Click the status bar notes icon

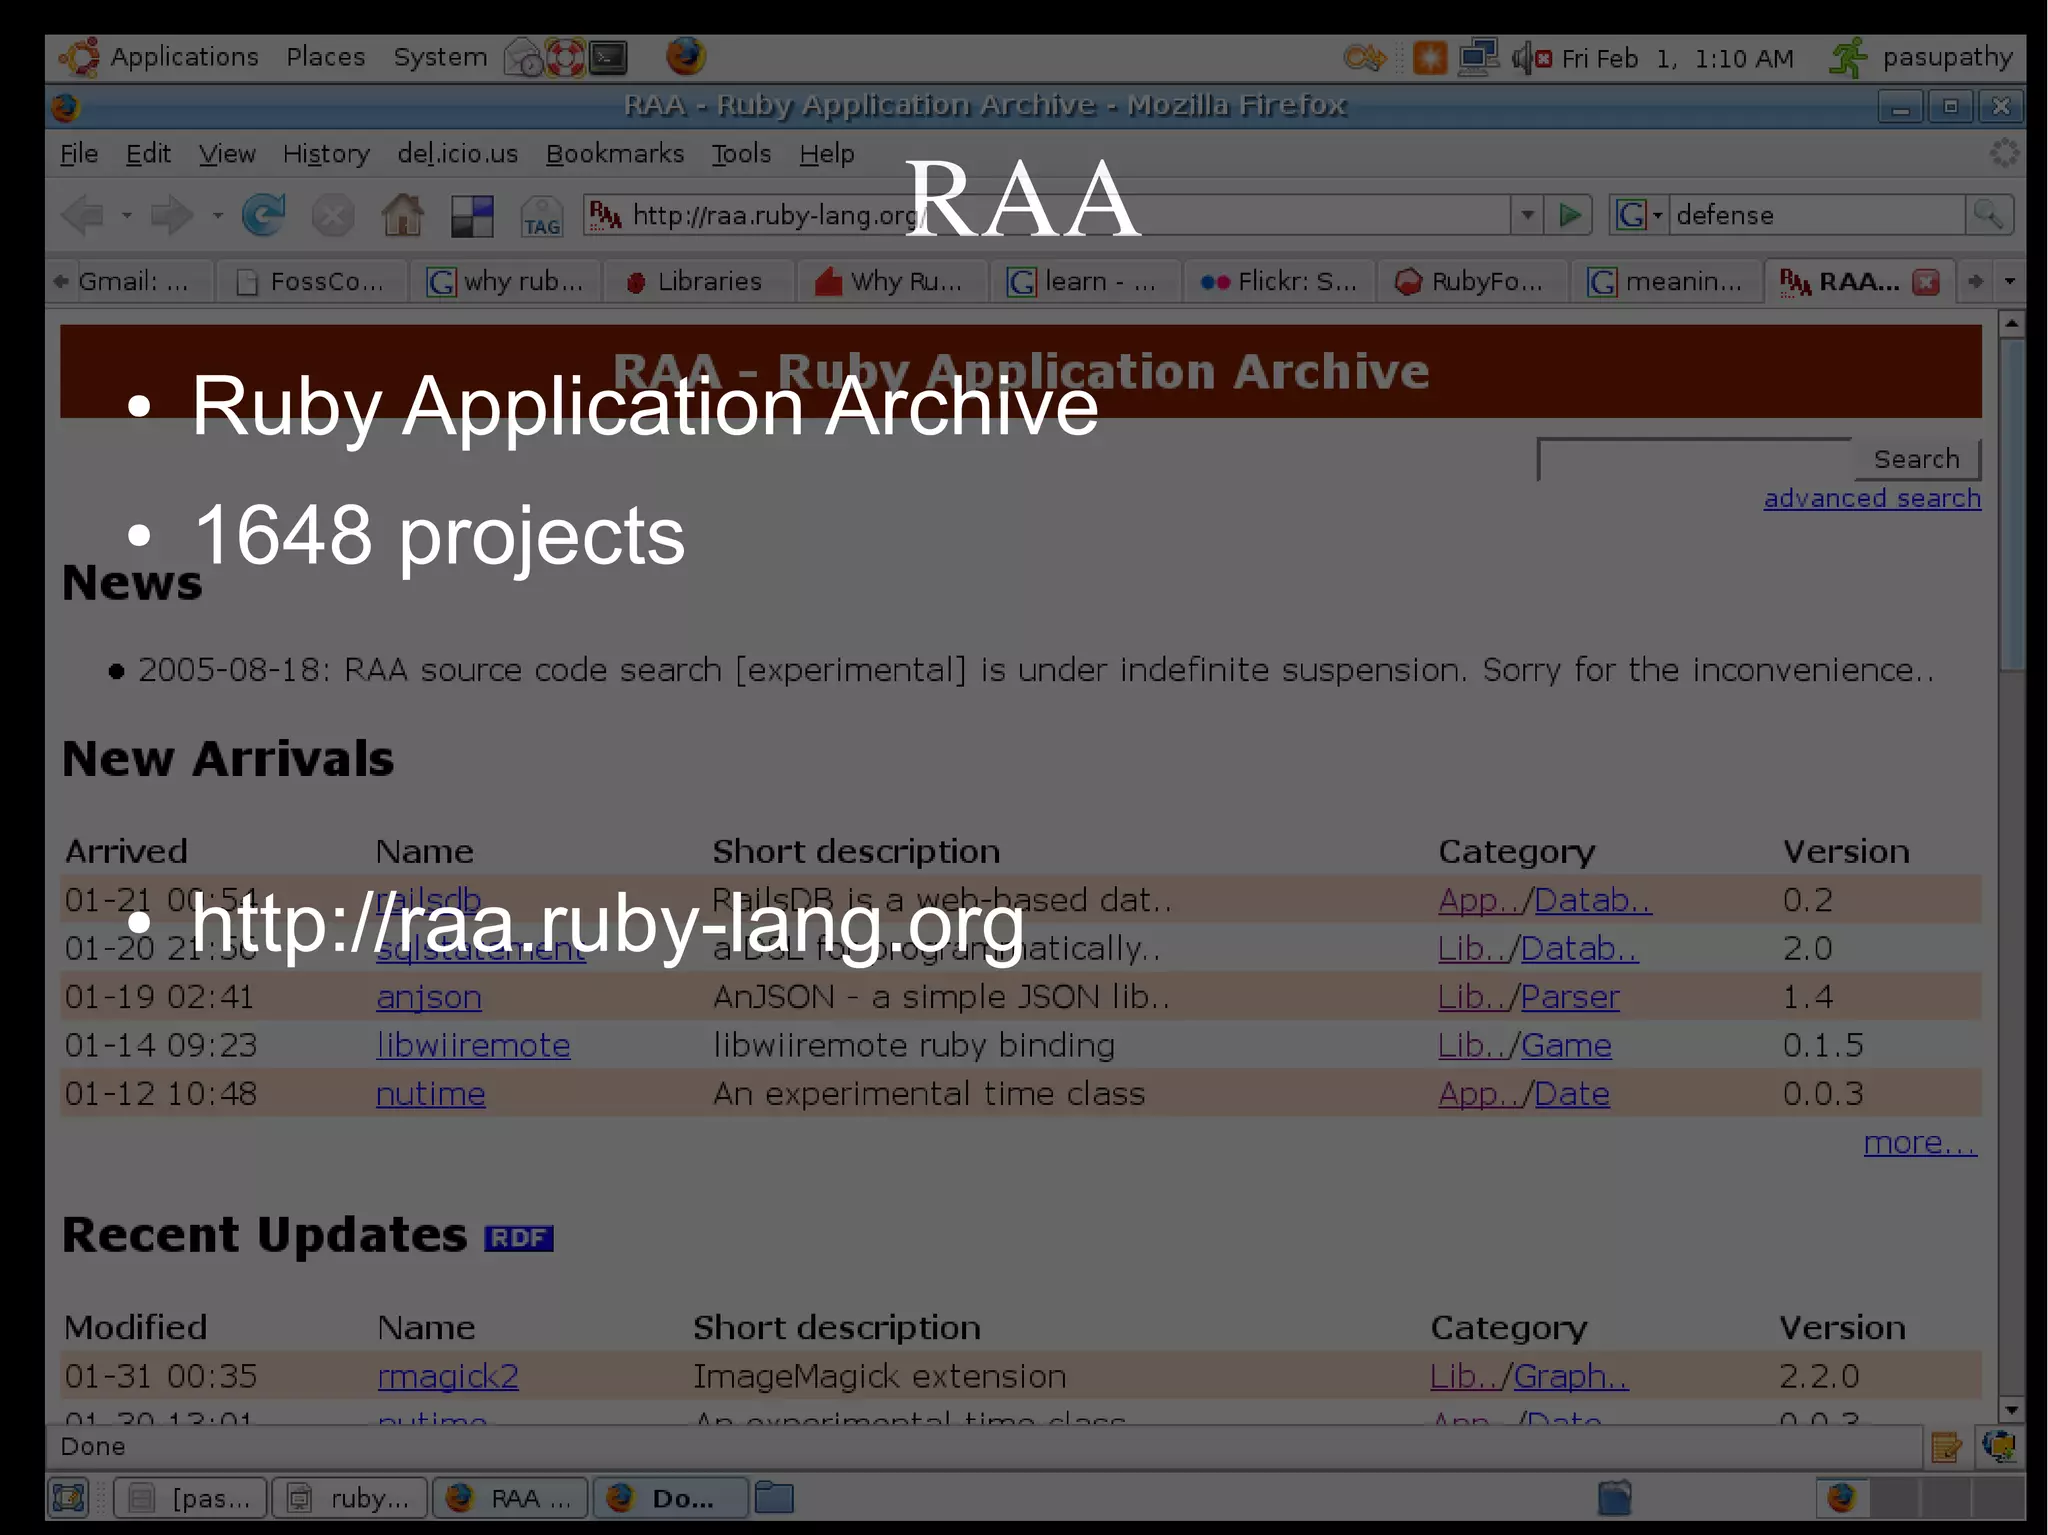click(1946, 1447)
